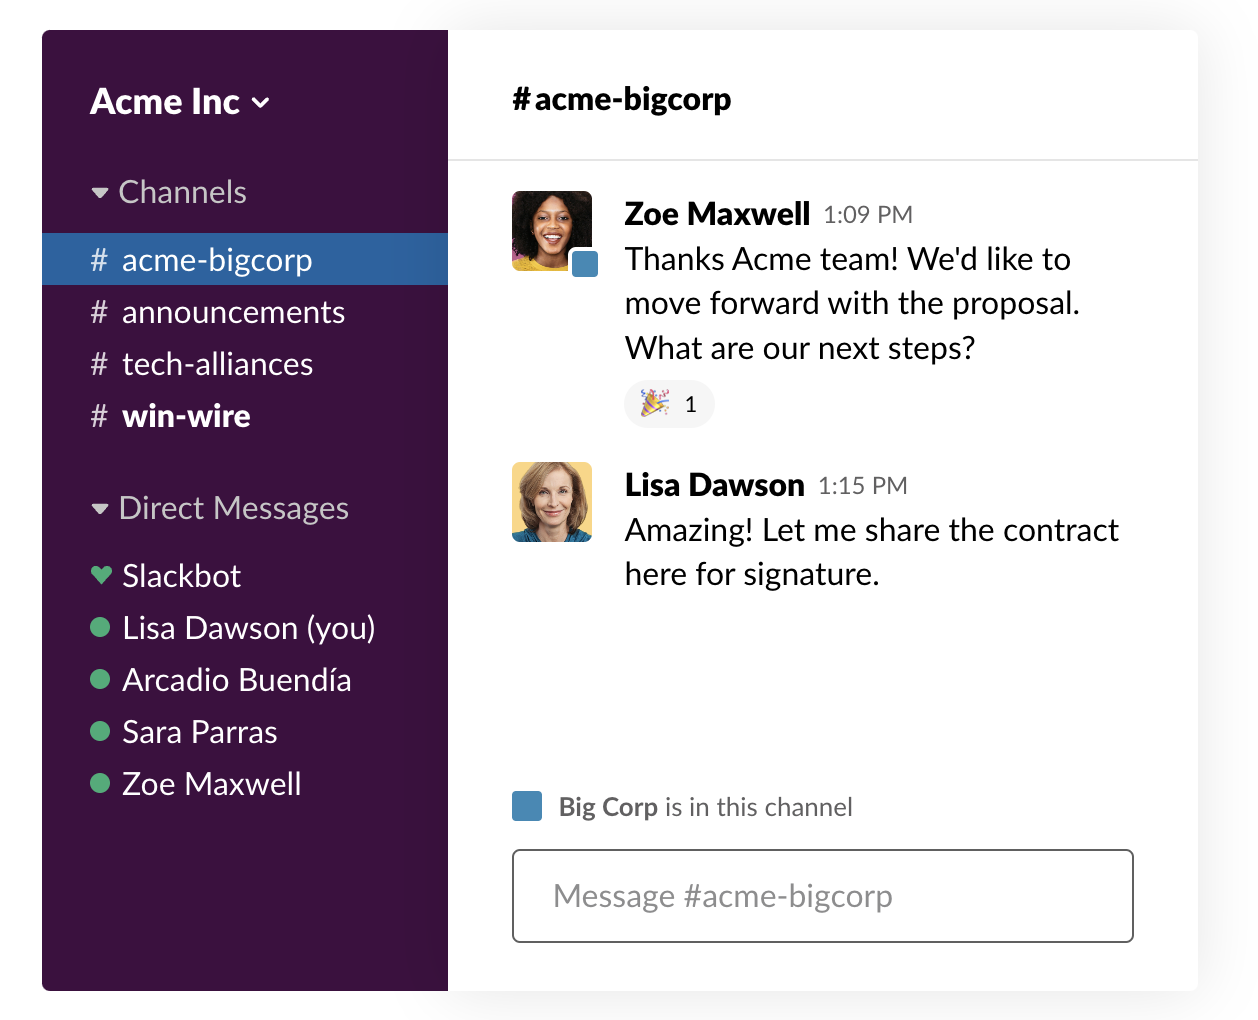Click Lisa Dawson's profile avatar
1258x1020 pixels.
(x=552, y=501)
